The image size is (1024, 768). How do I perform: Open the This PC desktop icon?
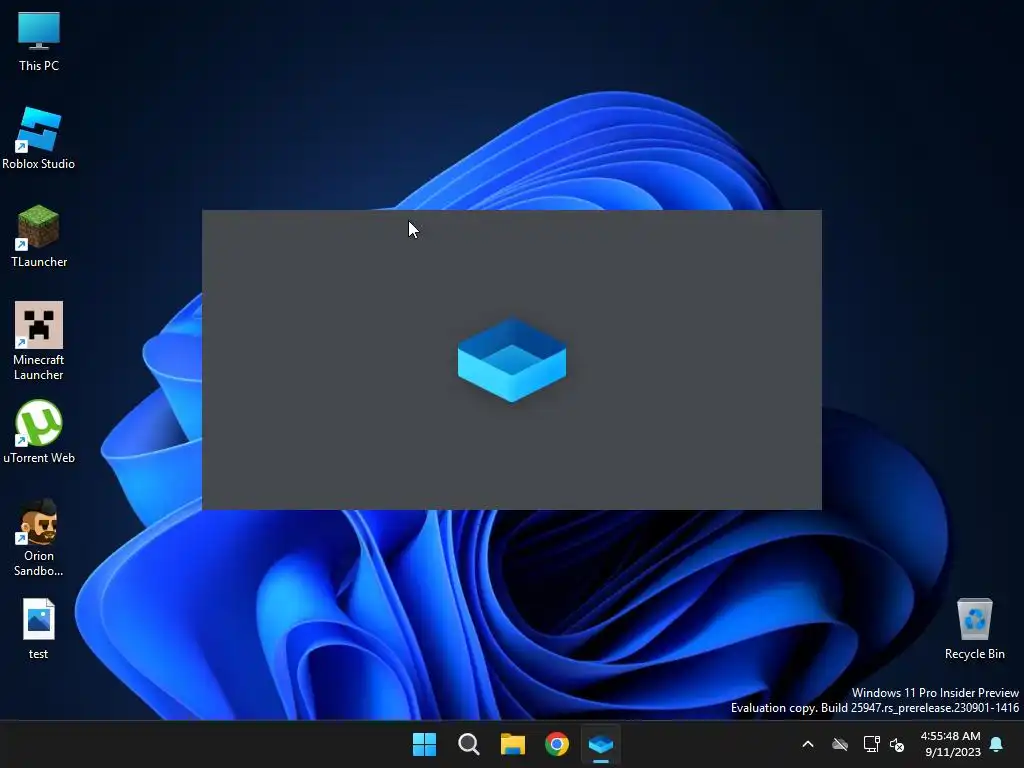coord(39,42)
